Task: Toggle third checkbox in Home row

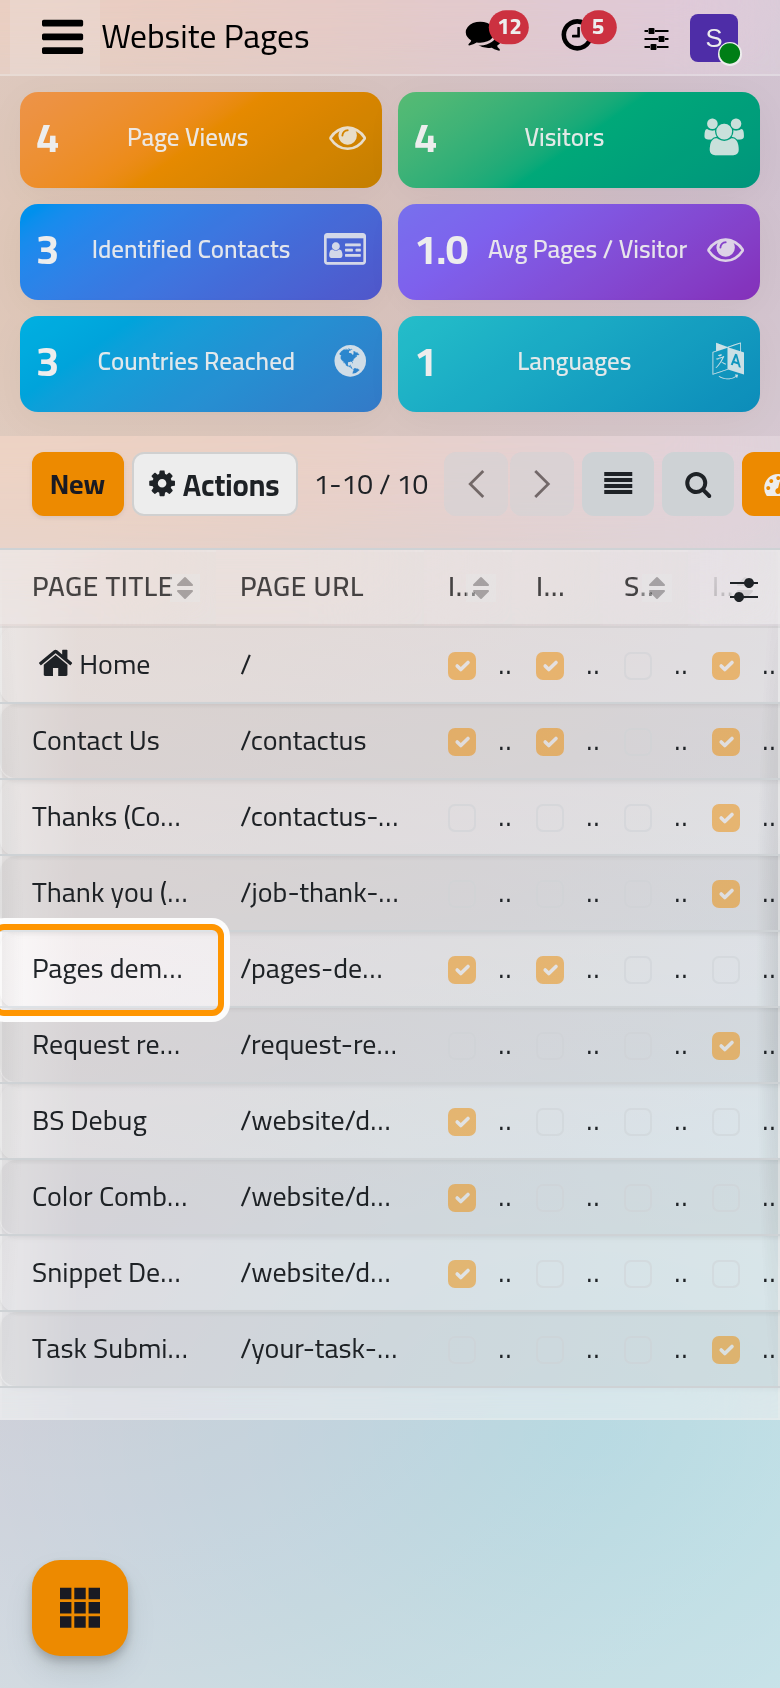Action: 638,666
